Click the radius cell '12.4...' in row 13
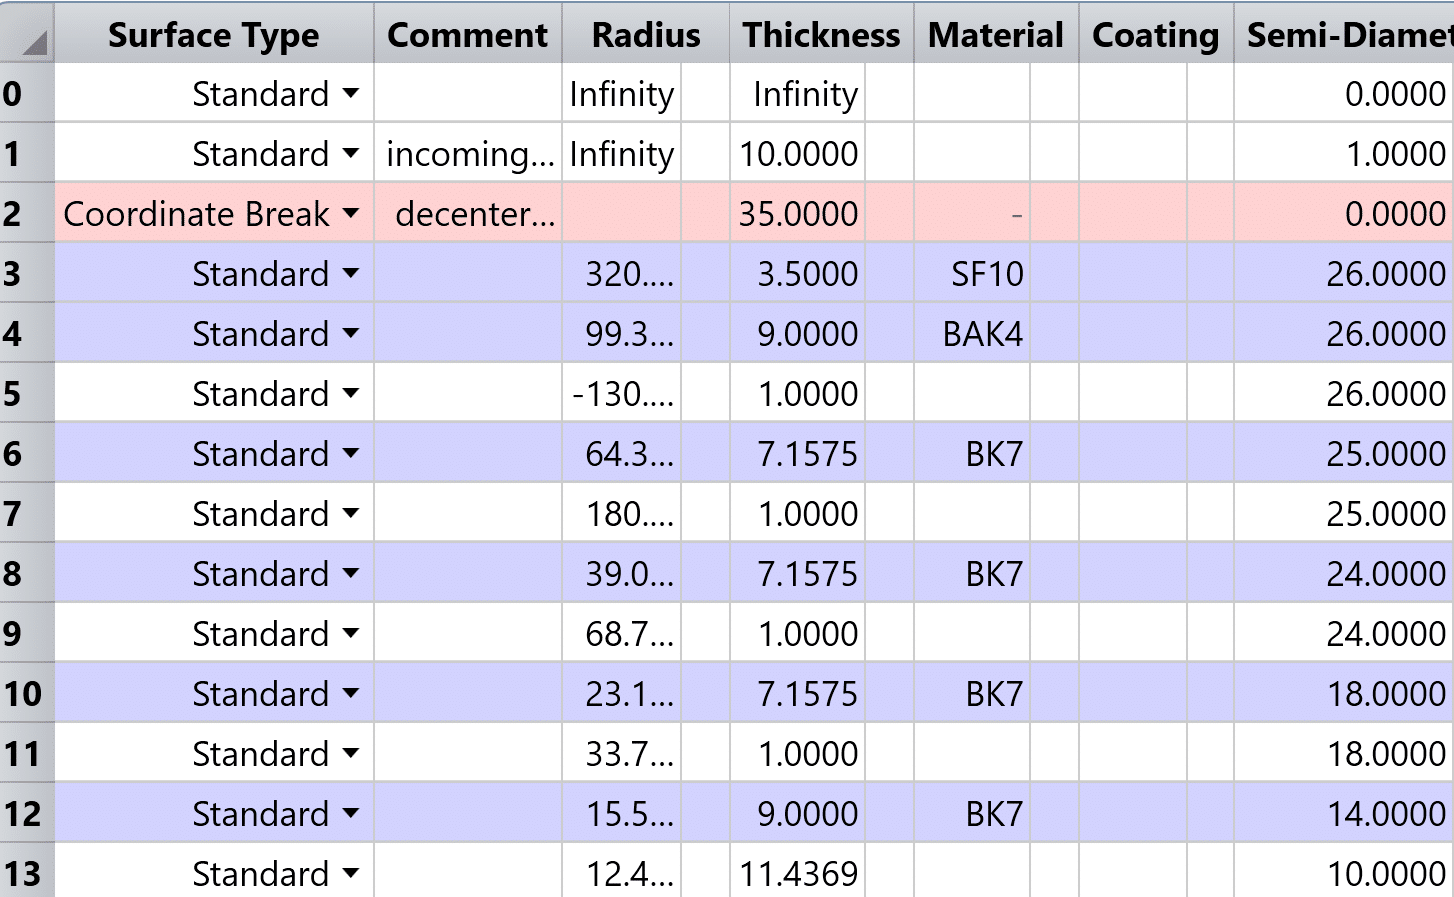The width and height of the screenshot is (1454, 897). tap(622, 871)
